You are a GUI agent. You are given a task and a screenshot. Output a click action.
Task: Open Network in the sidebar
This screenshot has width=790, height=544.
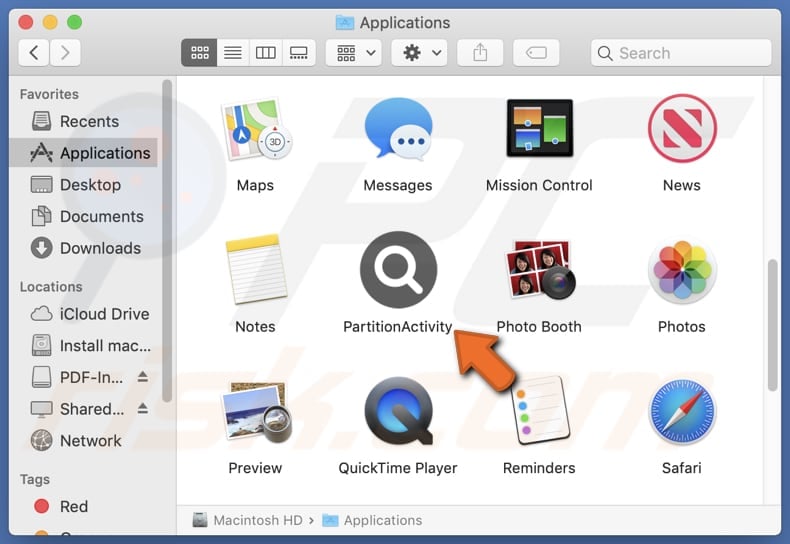point(84,441)
